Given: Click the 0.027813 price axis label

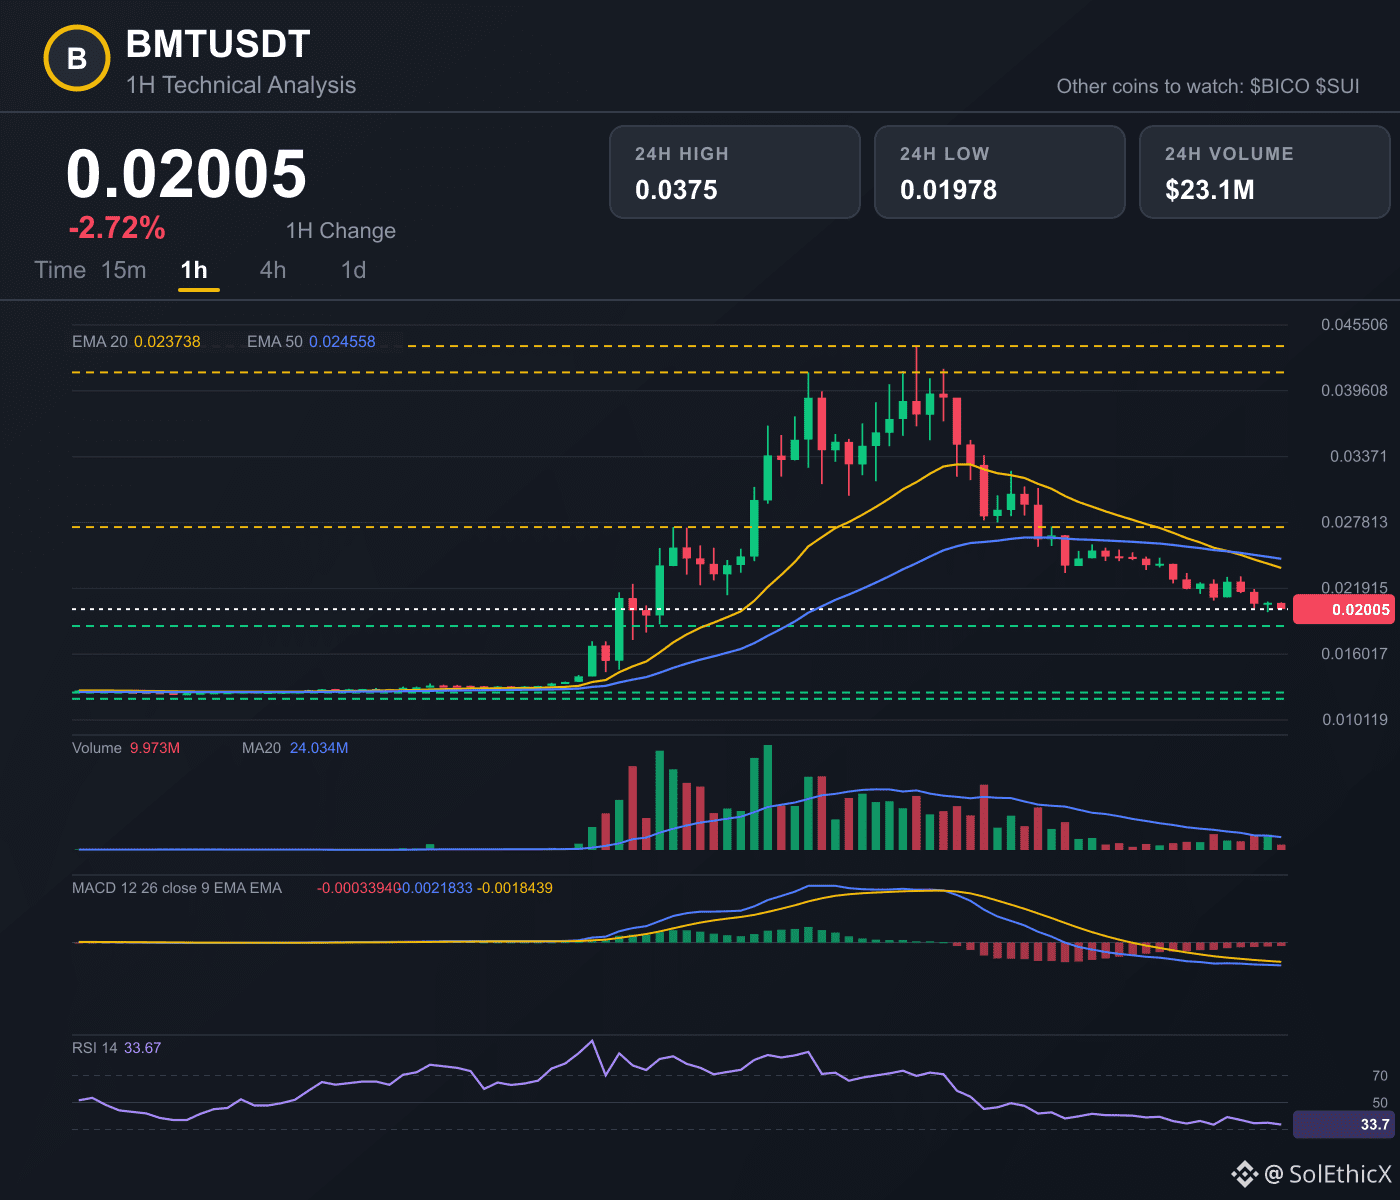Looking at the screenshot, I should (1354, 522).
